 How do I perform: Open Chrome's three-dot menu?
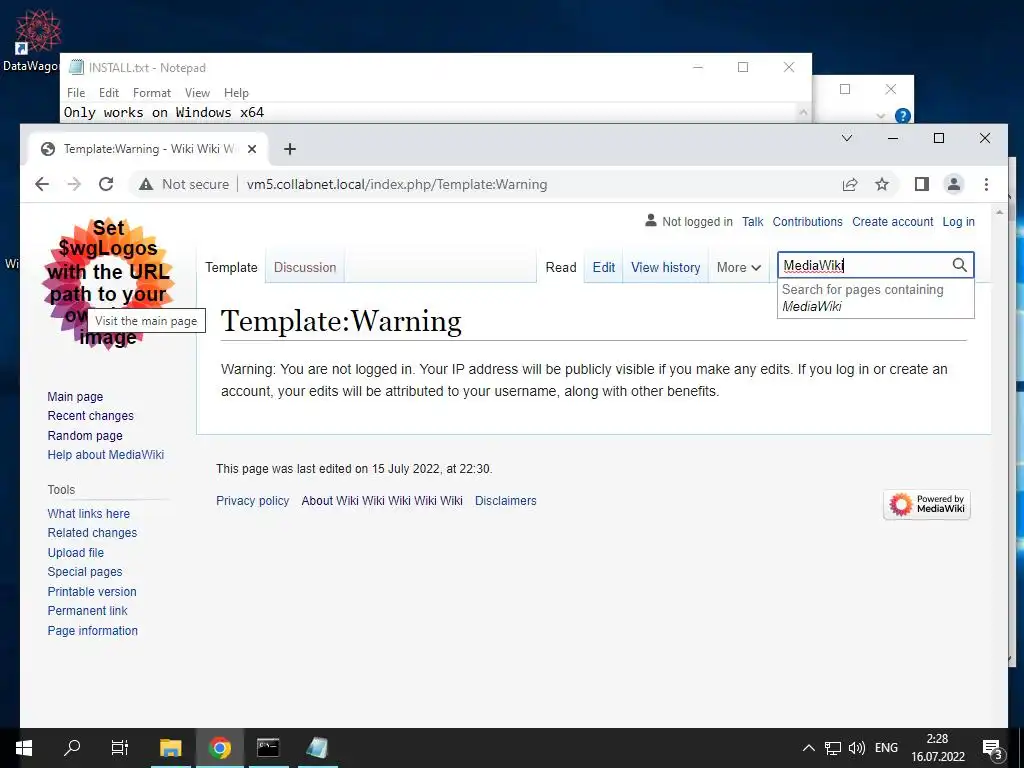coord(986,184)
